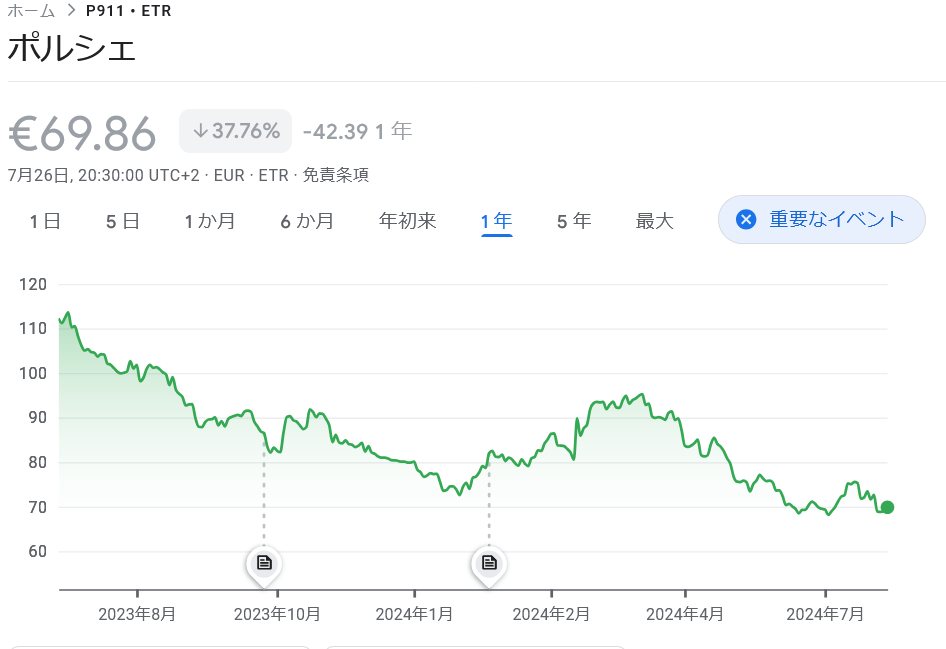946x649 pixels.
Task: Show the 最大 range chart
Action: point(655,221)
